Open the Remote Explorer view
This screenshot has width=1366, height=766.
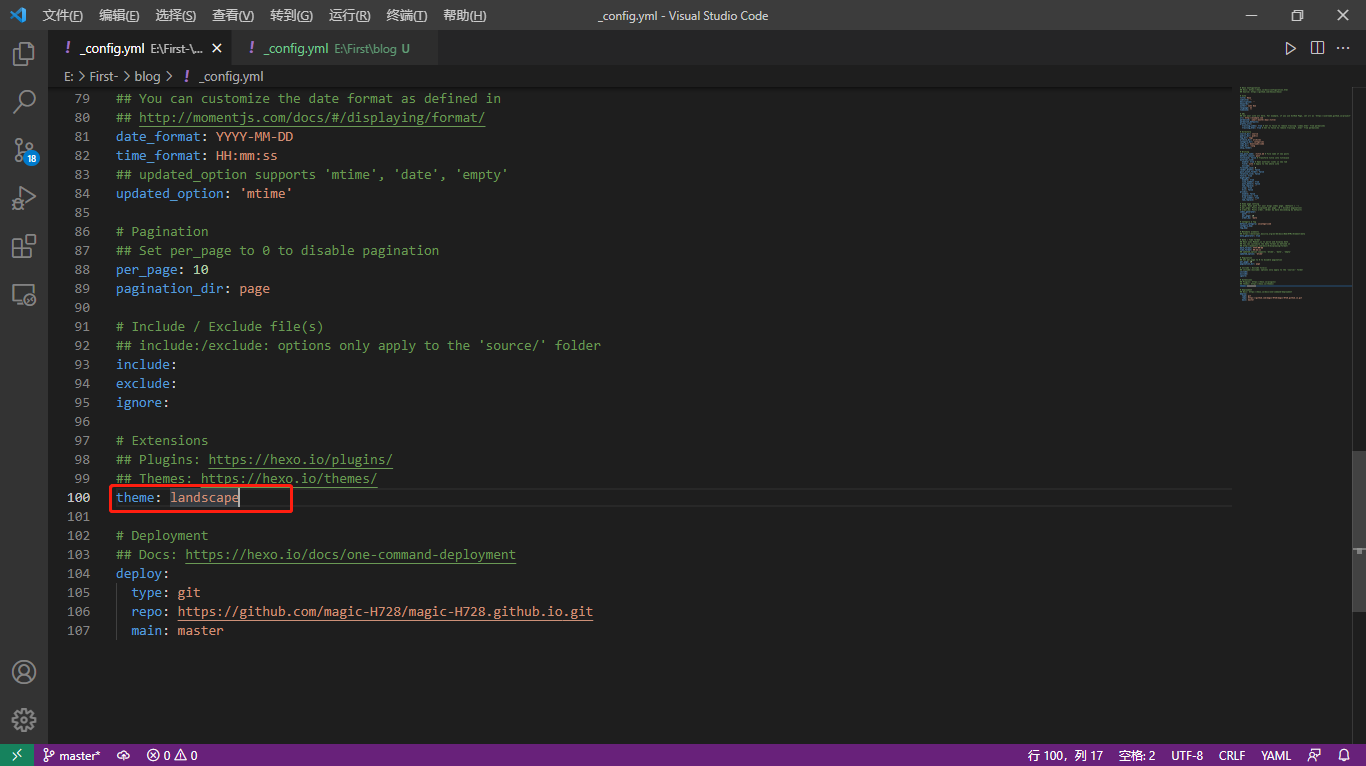24,294
